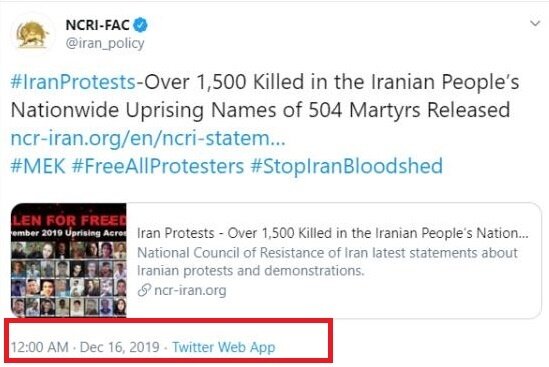The image size is (549, 367).
Task: Click the tweet text about 1,500 killed
Action: coord(265,96)
